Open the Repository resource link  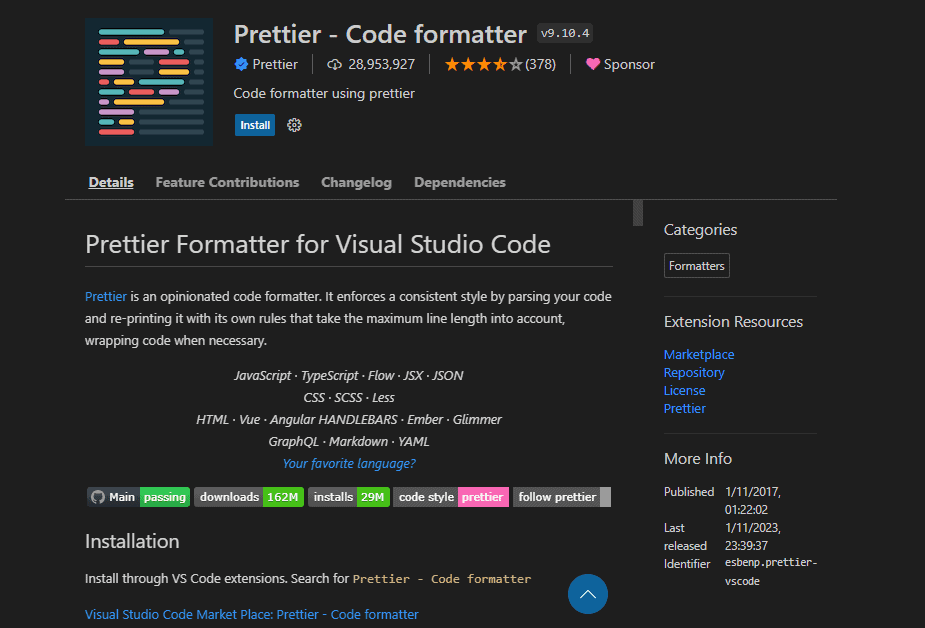[x=694, y=373]
